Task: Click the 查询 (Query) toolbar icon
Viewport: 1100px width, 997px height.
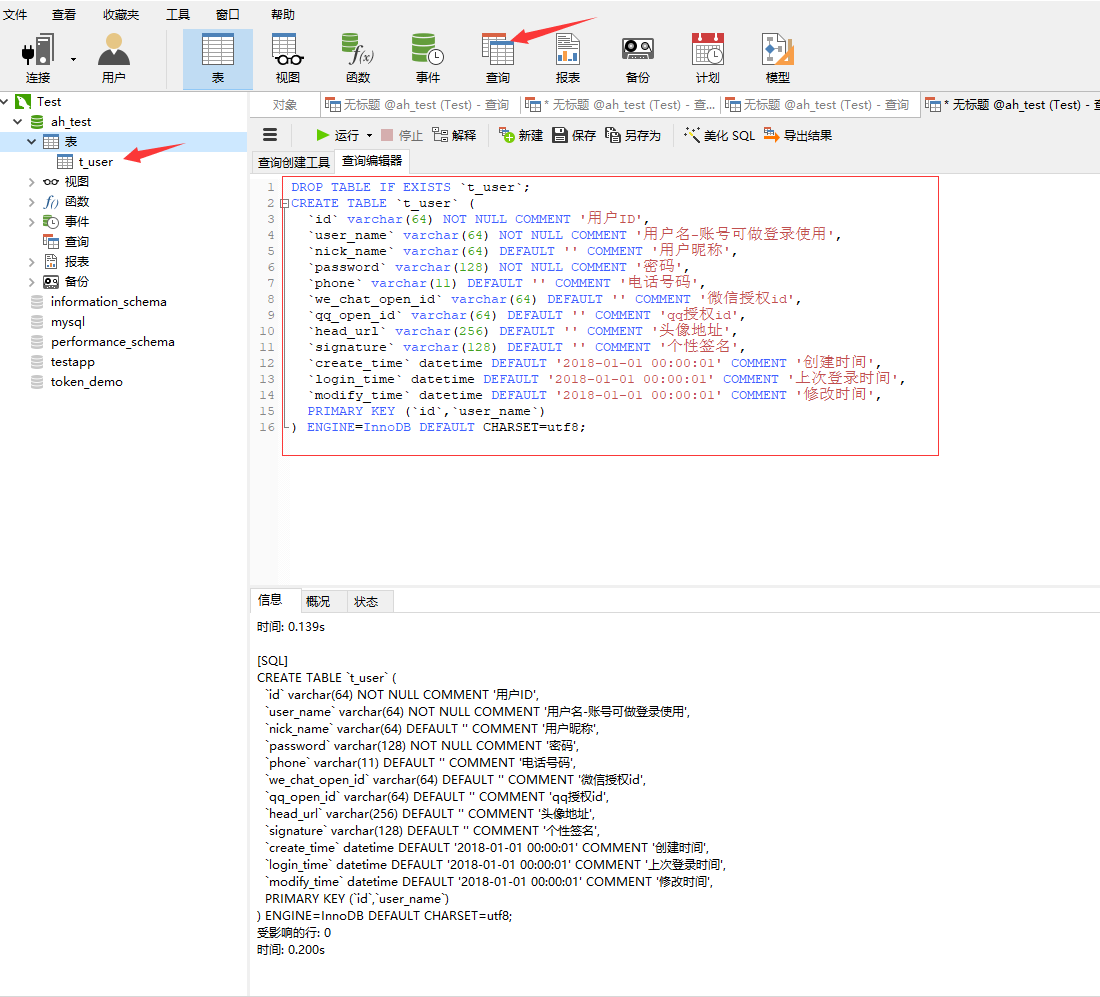Action: pyautogui.click(x=497, y=58)
